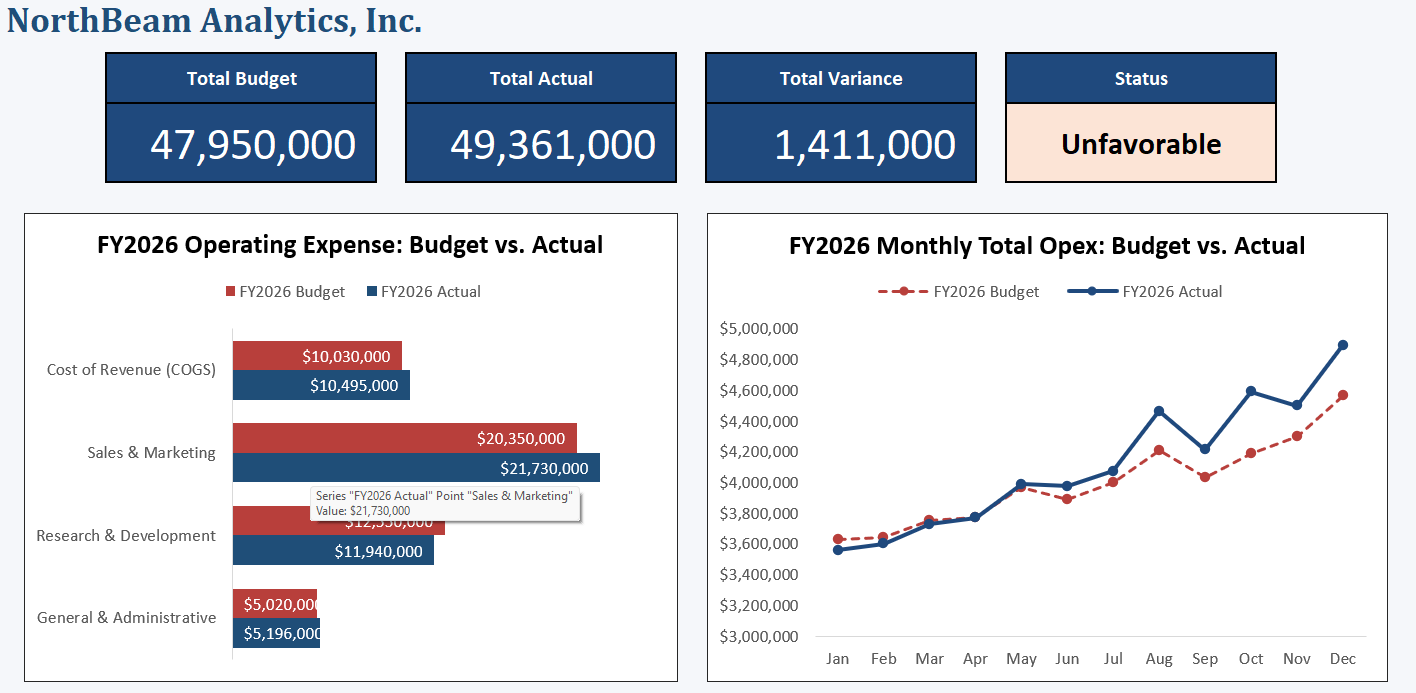Select the Sep Actual data point
Image resolution: width=1416 pixels, height=693 pixels.
(1205, 449)
